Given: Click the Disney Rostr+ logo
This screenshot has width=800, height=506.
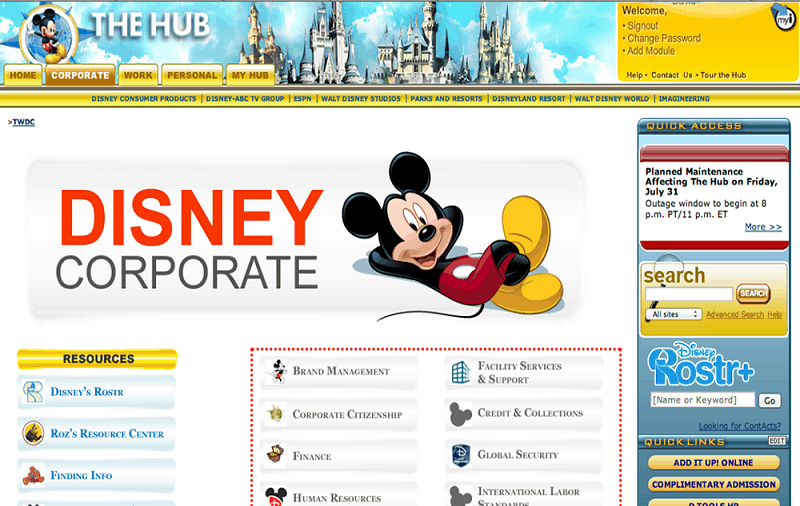Looking at the screenshot, I should coord(701,364).
